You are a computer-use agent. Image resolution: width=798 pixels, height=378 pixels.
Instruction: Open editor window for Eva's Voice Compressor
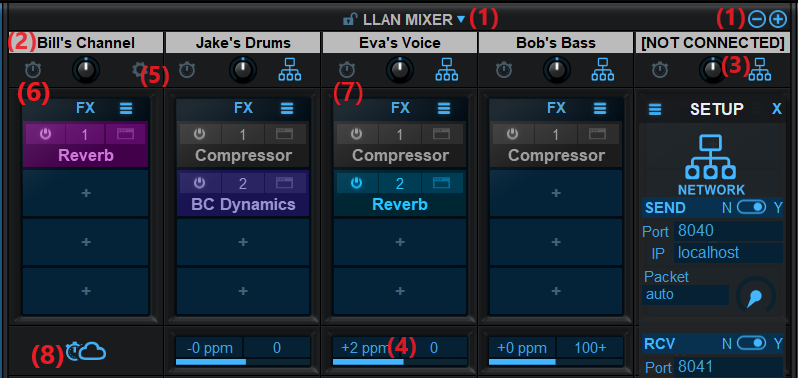(x=442, y=134)
